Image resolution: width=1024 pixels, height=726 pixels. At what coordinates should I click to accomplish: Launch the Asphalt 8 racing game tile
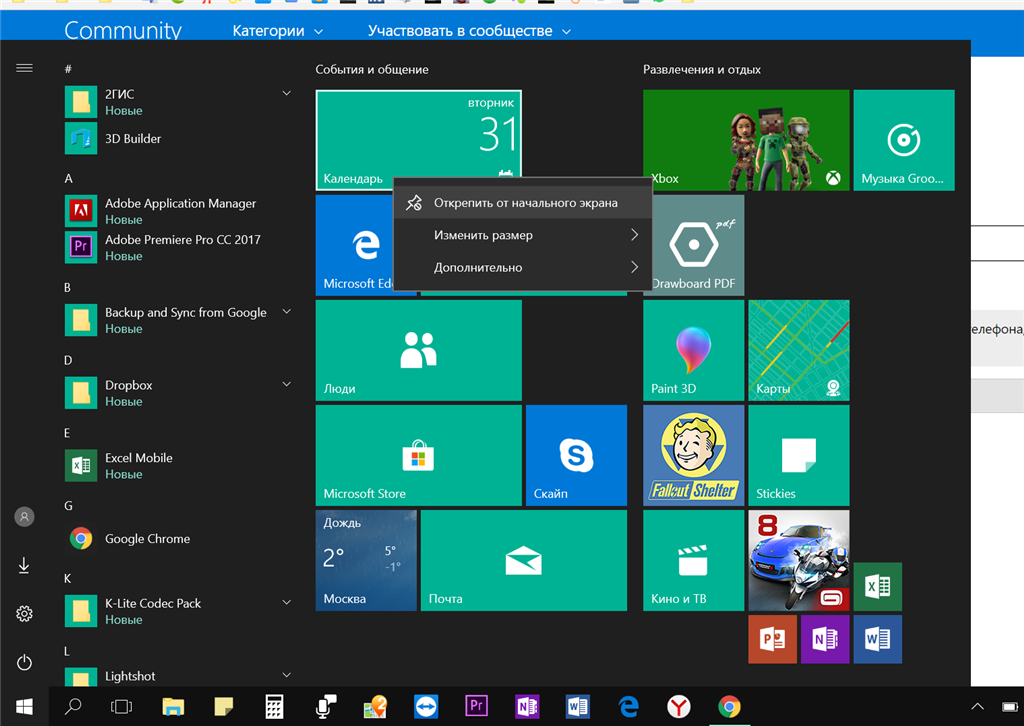click(x=799, y=561)
